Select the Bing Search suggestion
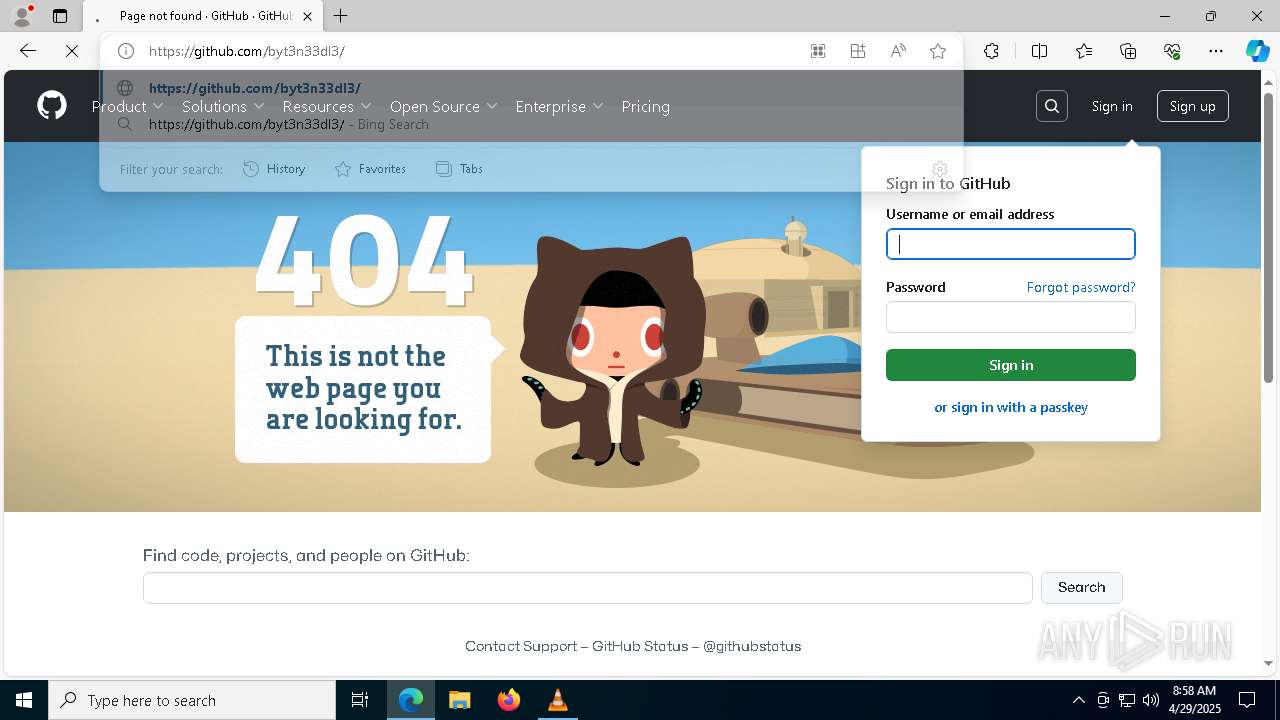Screen dimensions: 1280x720 coord(531,124)
